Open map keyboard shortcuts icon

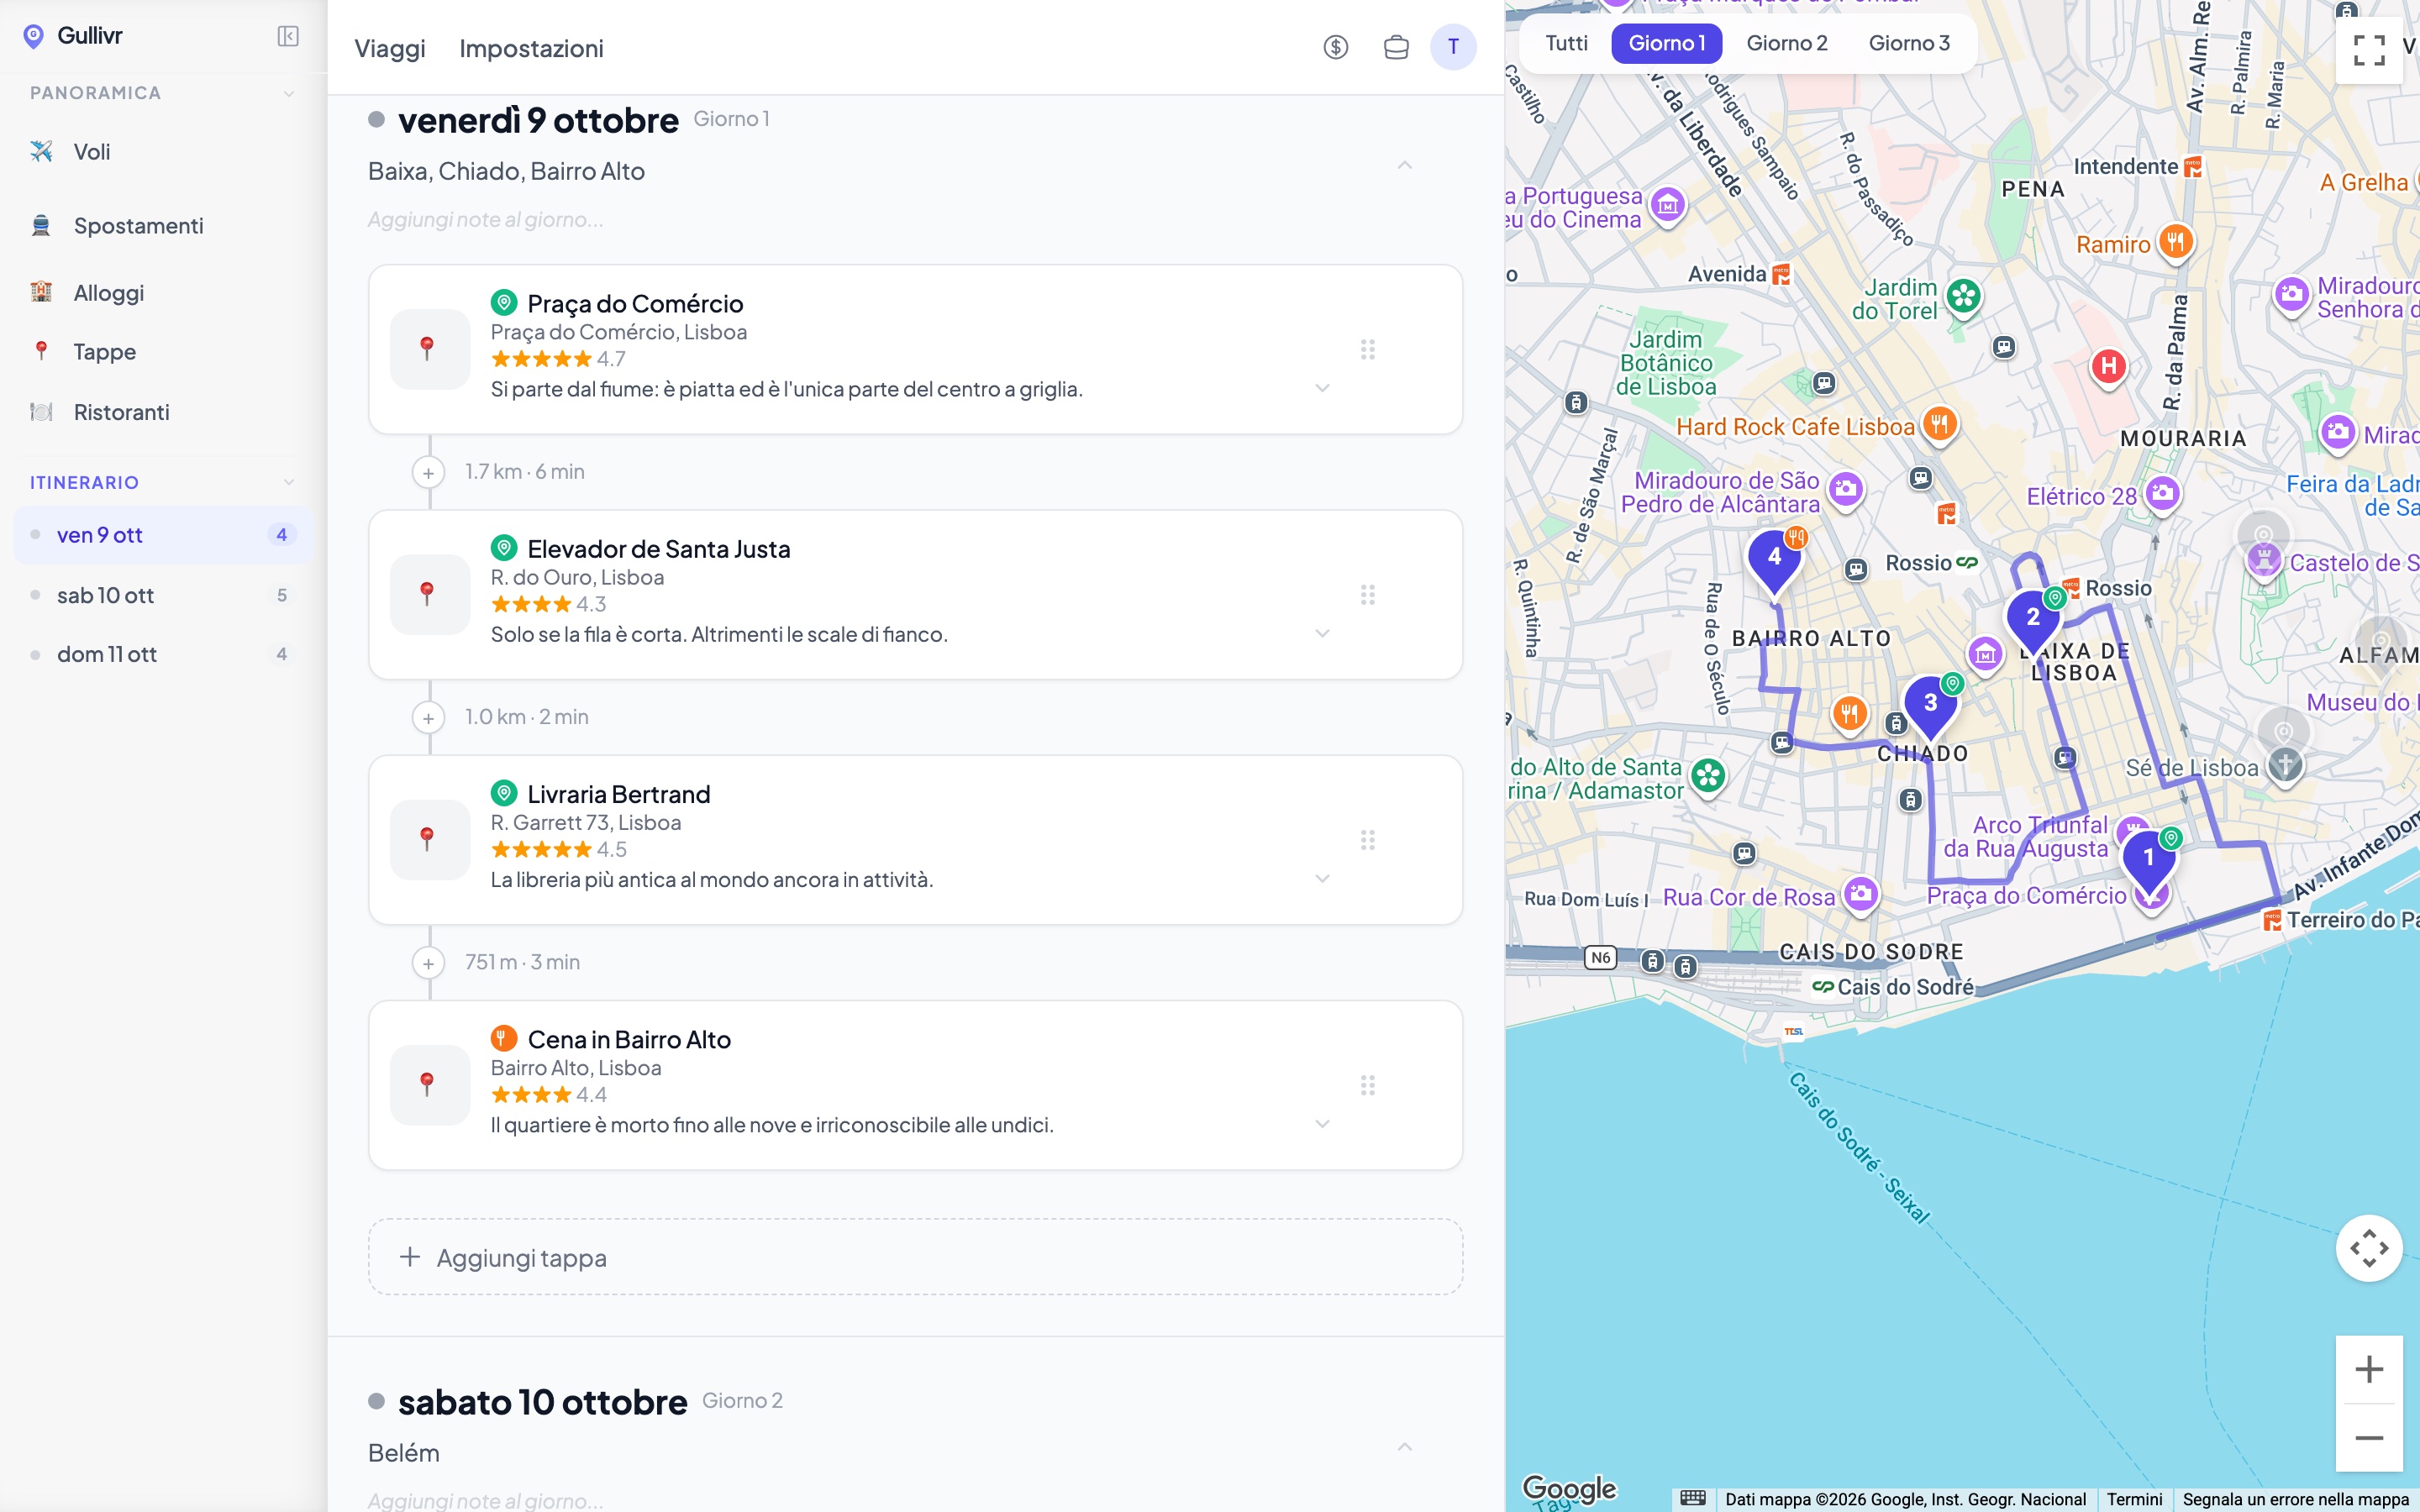(x=1693, y=1498)
